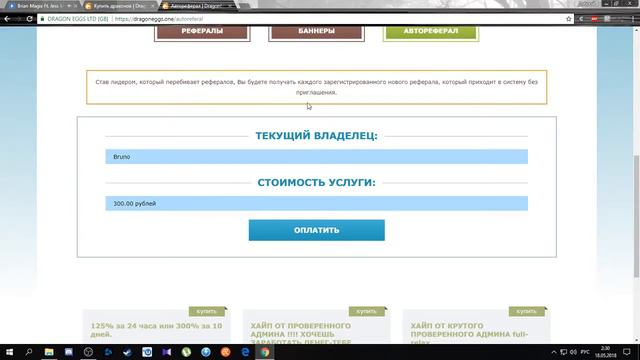The height and width of the screenshot is (360, 640).
Task: Reload the page with the refresh icon
Action: pyautogui.click(x=29, y=19)
